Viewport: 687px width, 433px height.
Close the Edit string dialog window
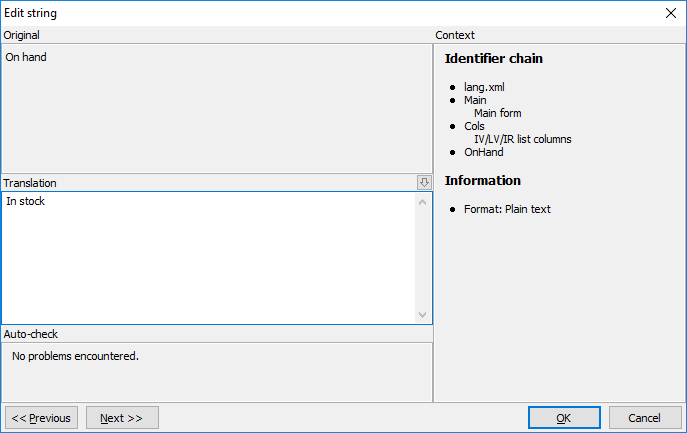pyautogui.click(x=671, y=13)
